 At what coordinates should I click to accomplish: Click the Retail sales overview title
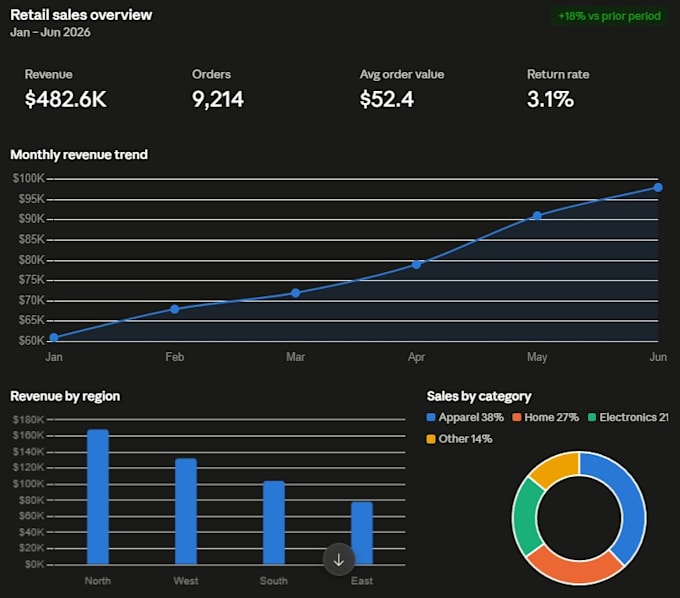[81, 15]
